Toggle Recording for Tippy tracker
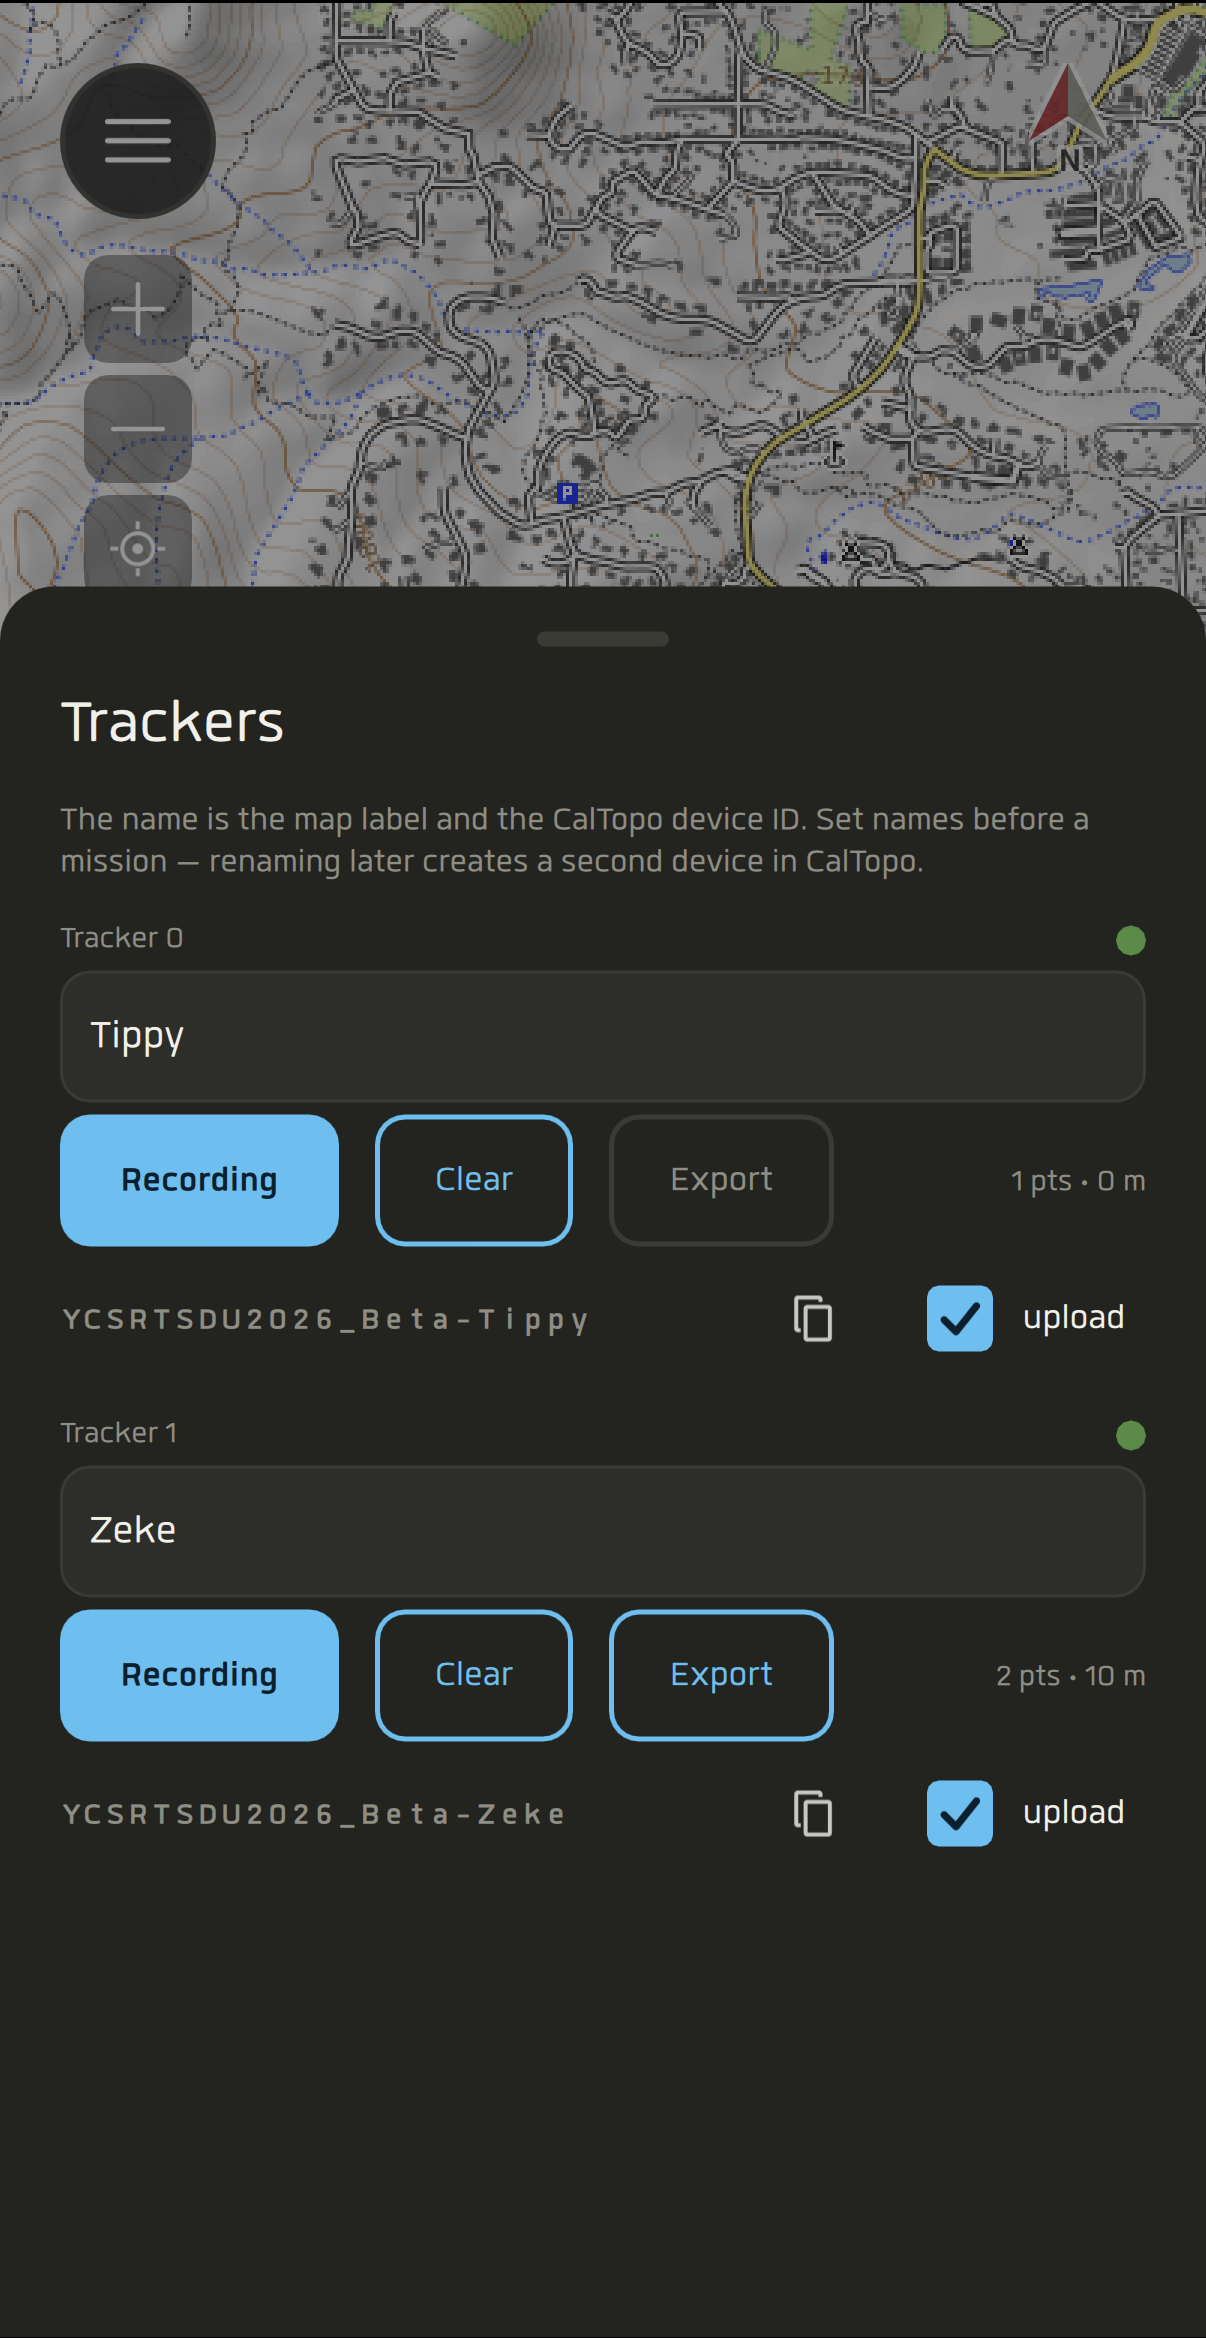Screen dimensions: 1206x2338 (200, 1180)
